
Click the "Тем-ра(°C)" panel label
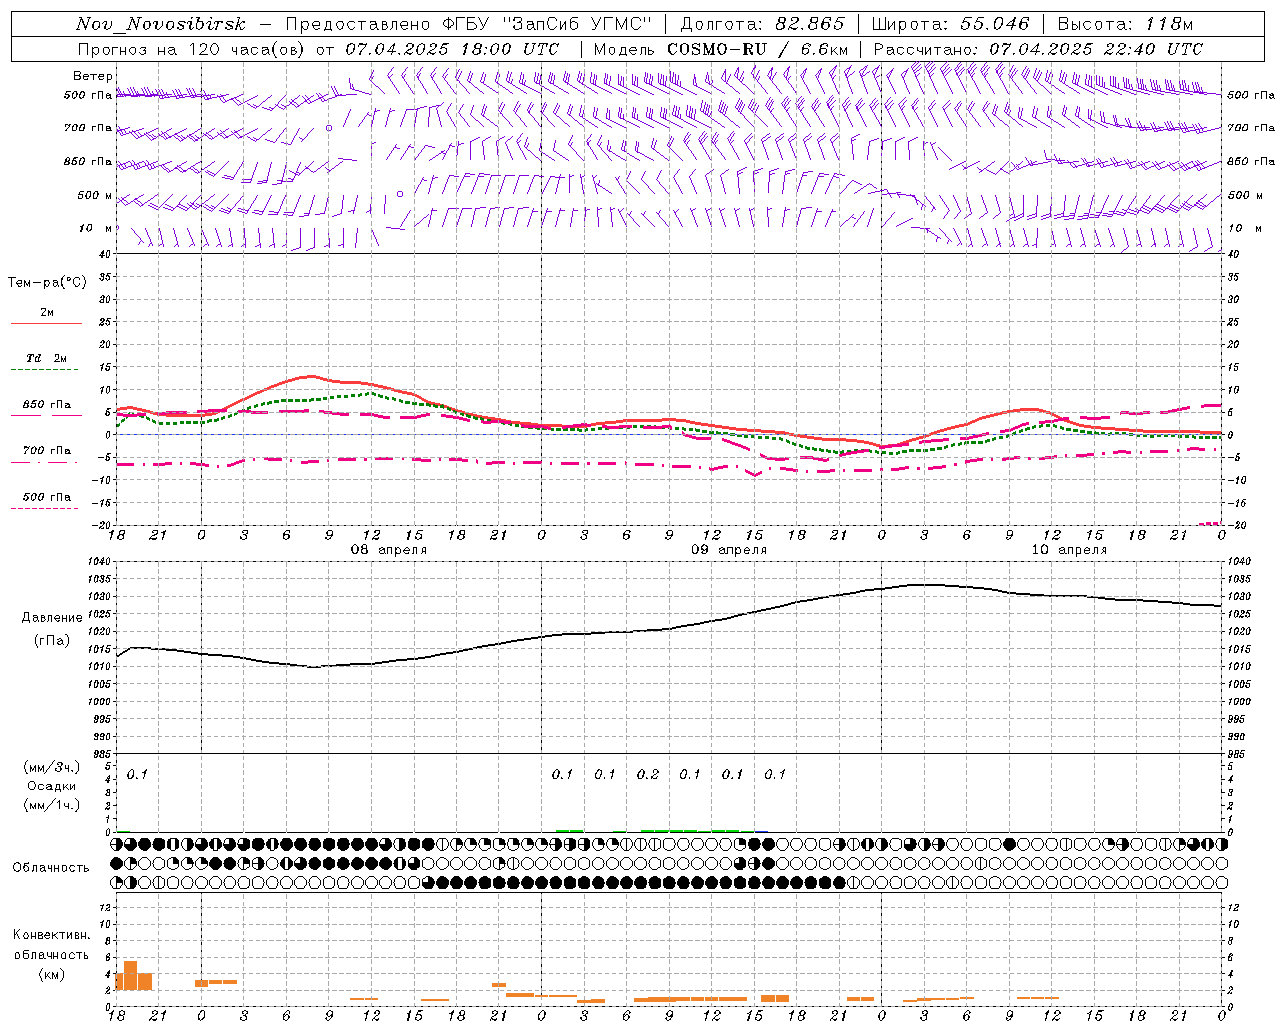pos(47,283)
